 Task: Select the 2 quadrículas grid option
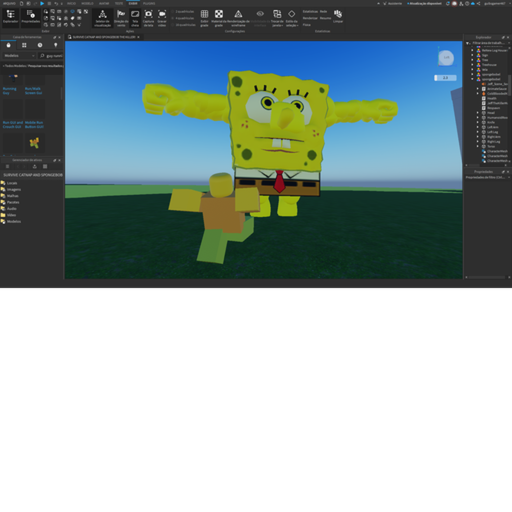click(182, 12)
